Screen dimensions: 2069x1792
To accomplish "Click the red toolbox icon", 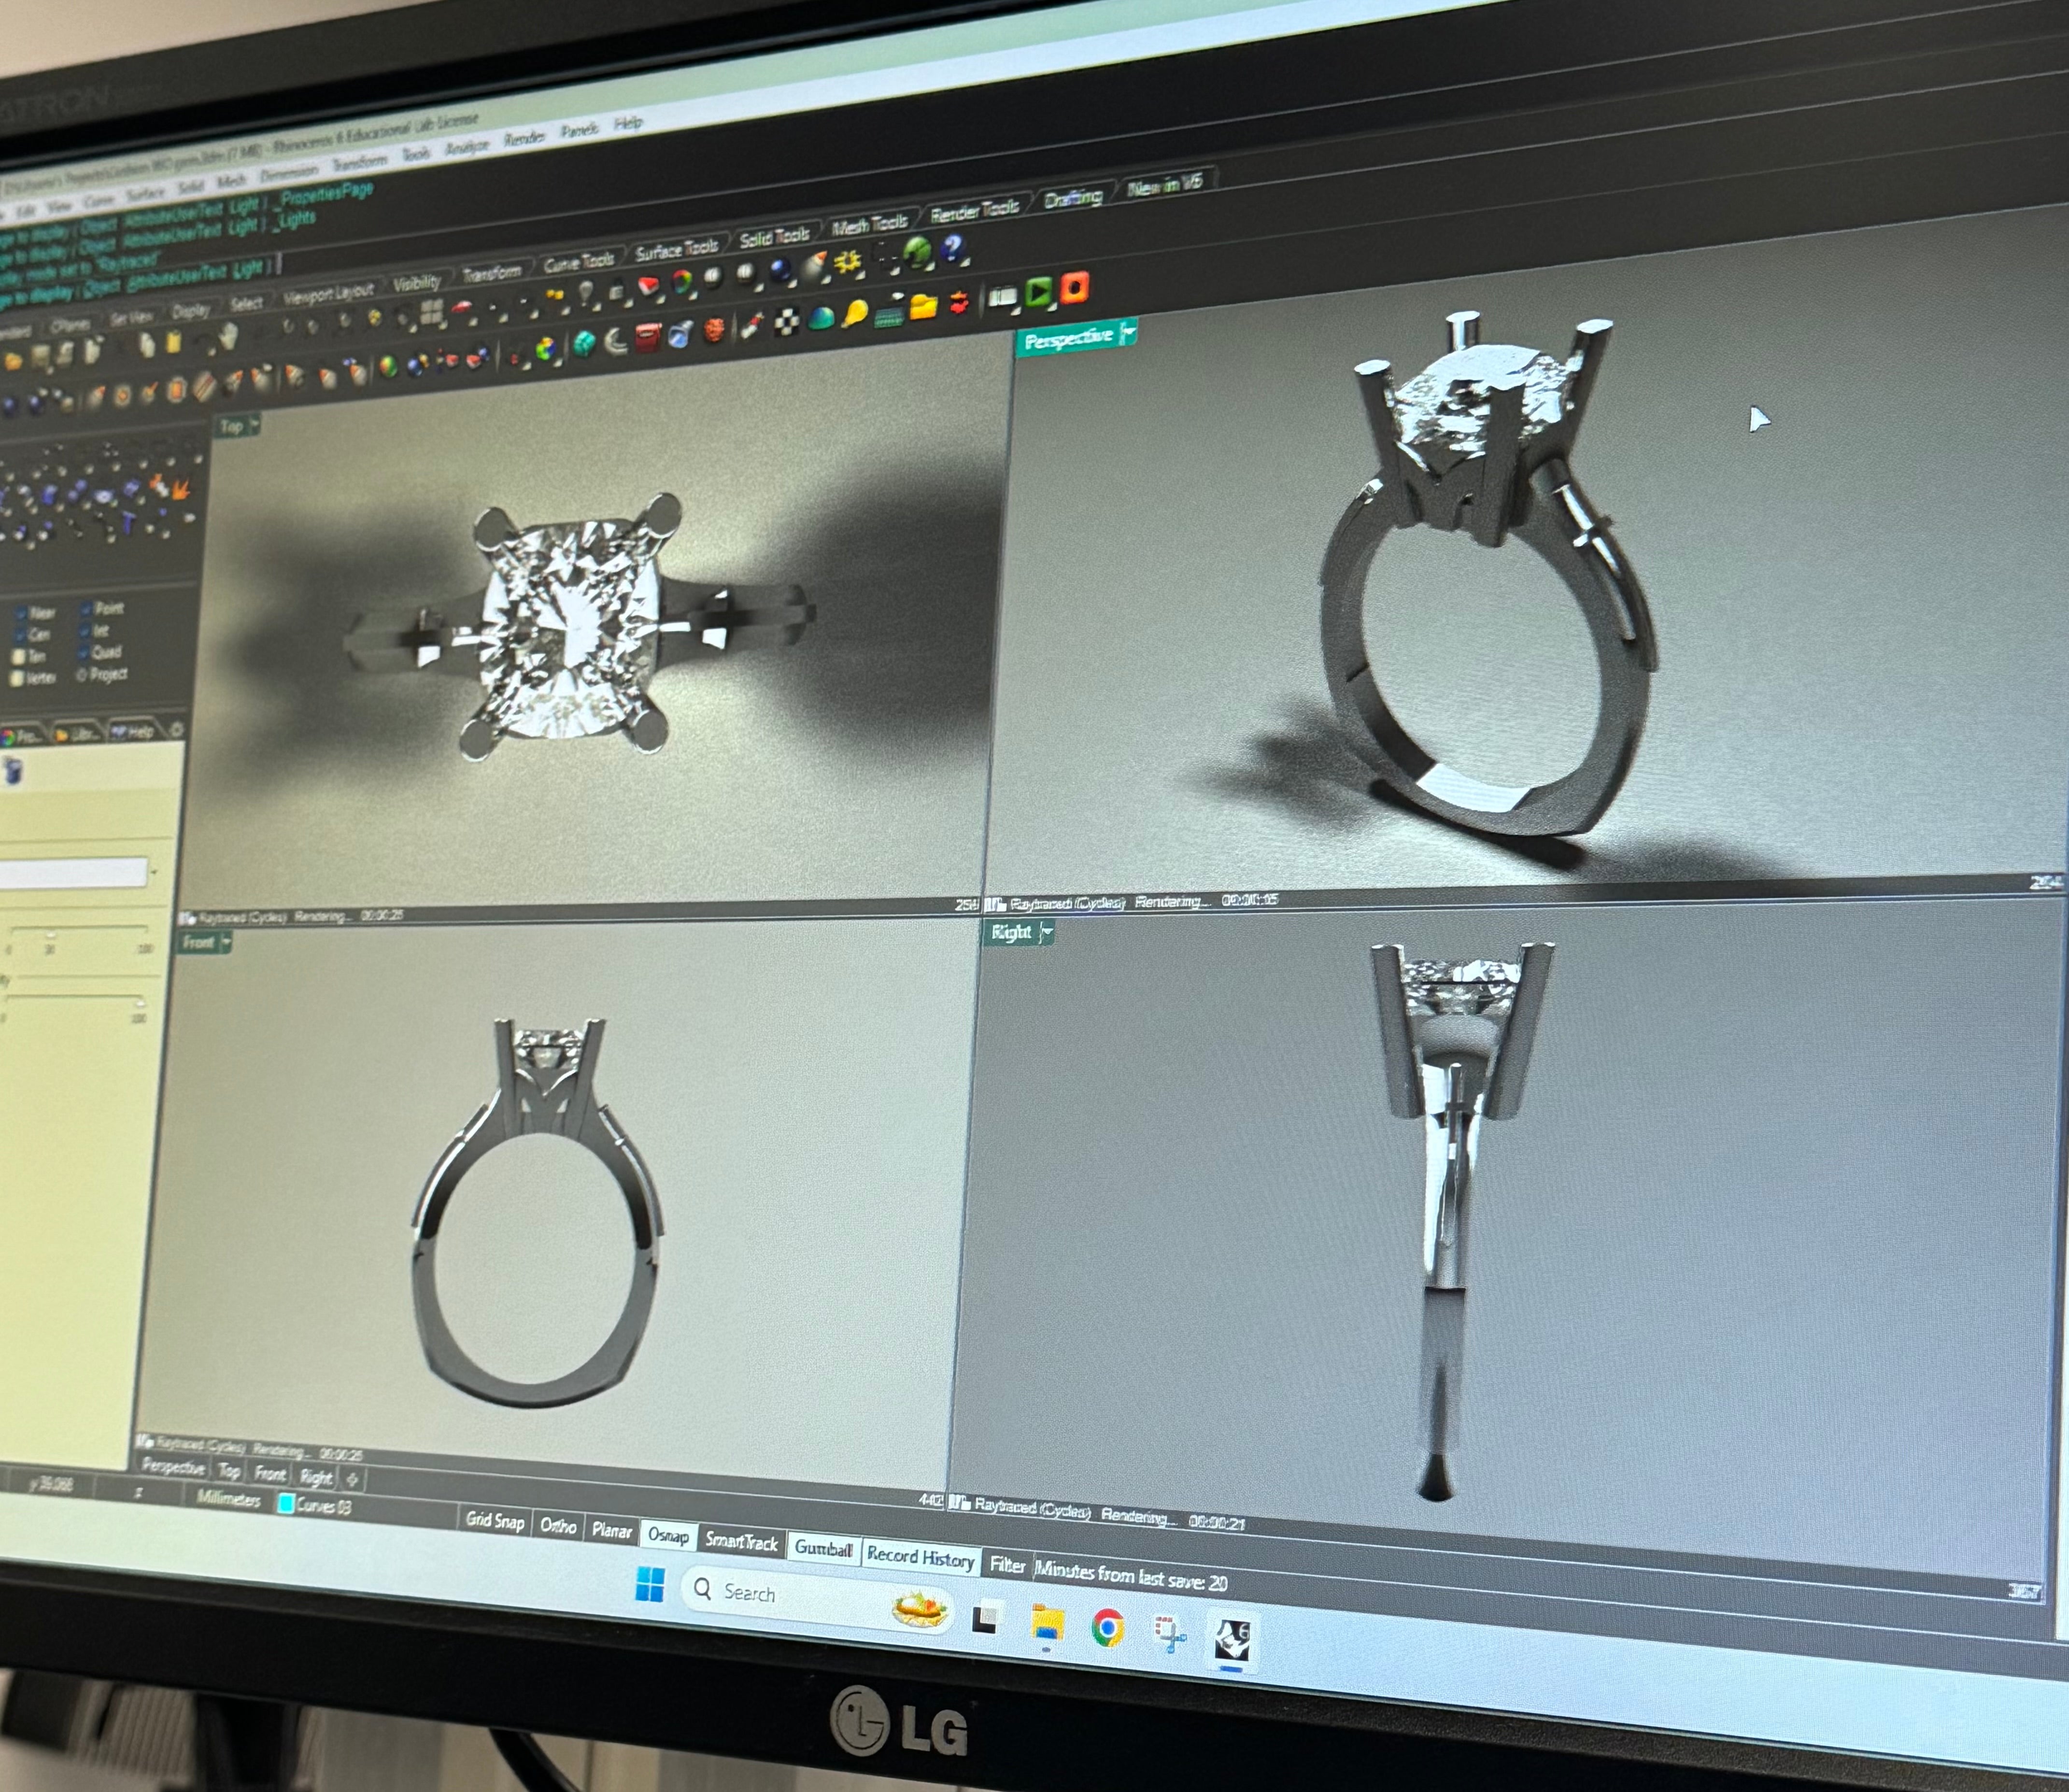I will (648, 338).
